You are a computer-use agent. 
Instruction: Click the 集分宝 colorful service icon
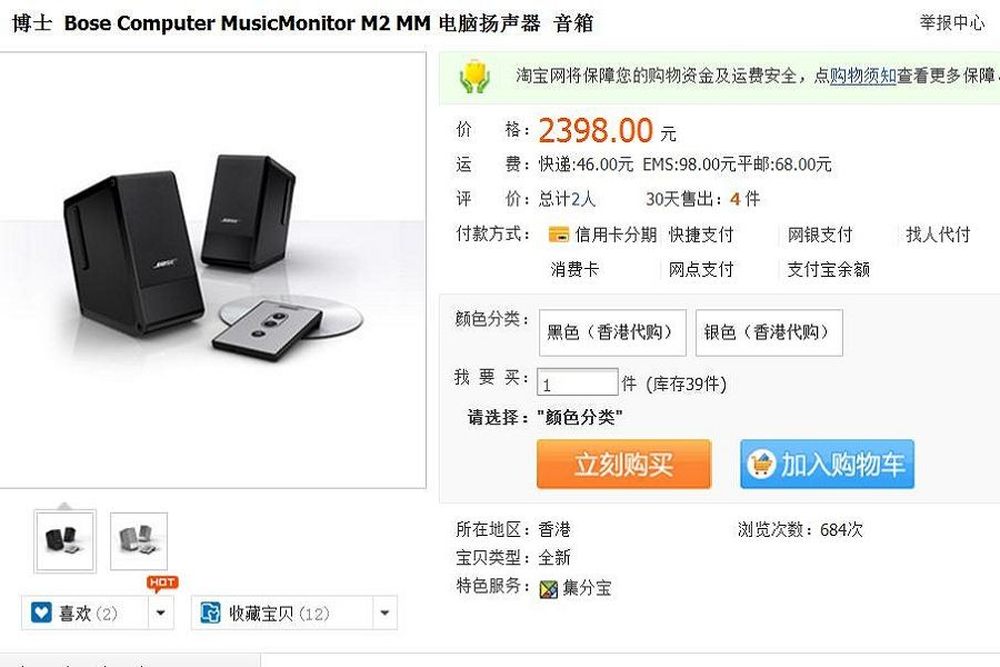548,589
